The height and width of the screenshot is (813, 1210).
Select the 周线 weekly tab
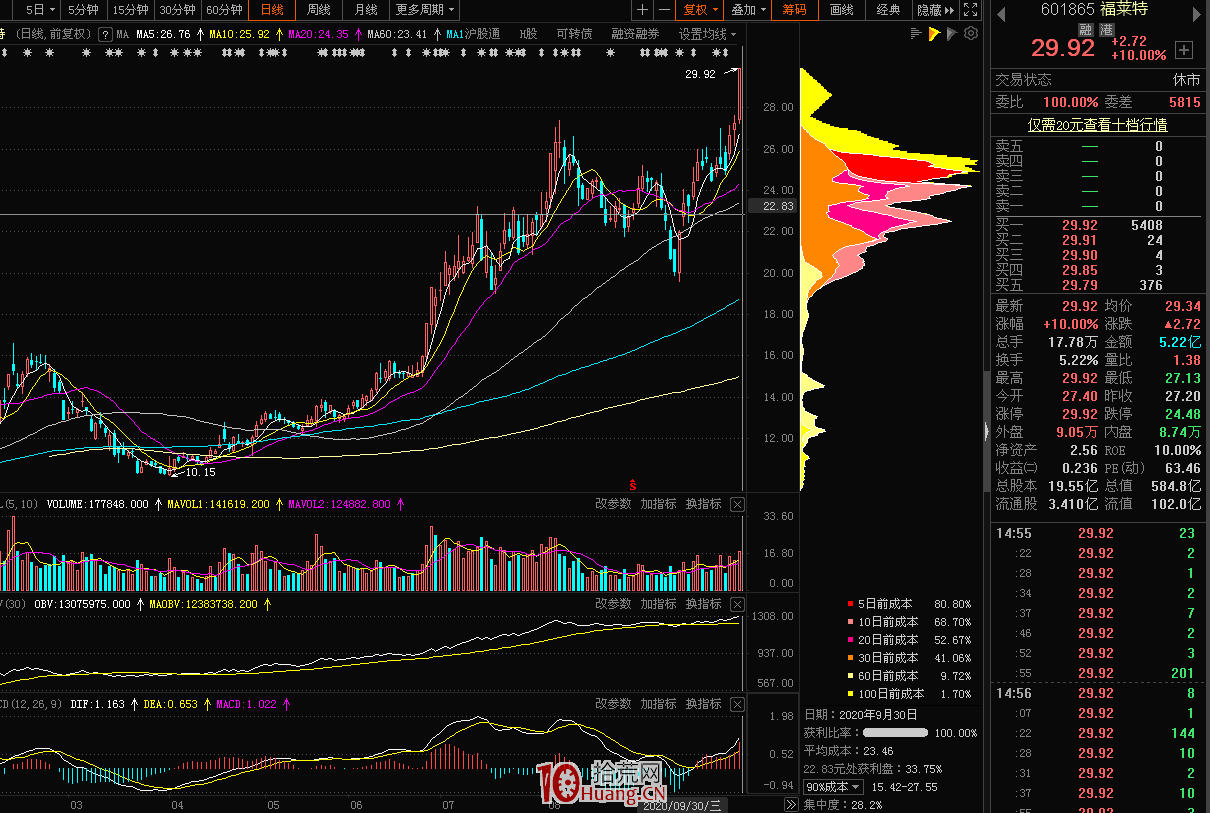click(319, 10)
